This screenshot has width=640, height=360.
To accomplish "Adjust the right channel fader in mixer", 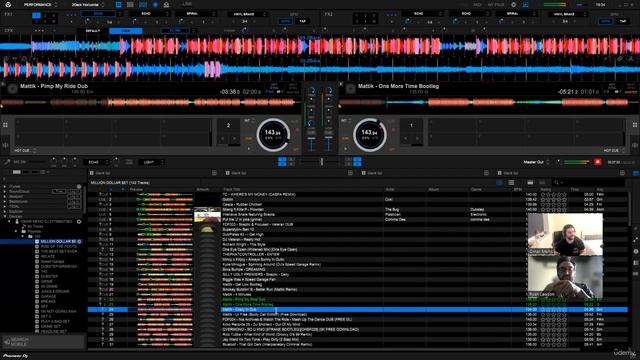I will (329, 144).
